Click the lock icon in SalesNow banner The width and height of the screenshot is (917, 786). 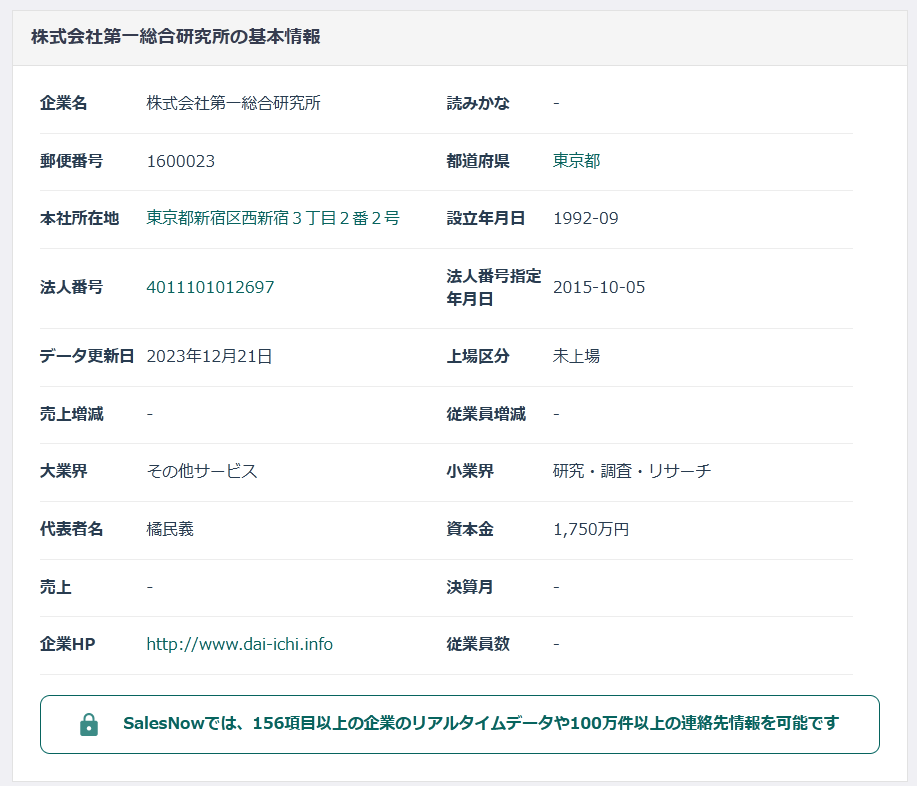pyautogui.click(x=89, y=724)
